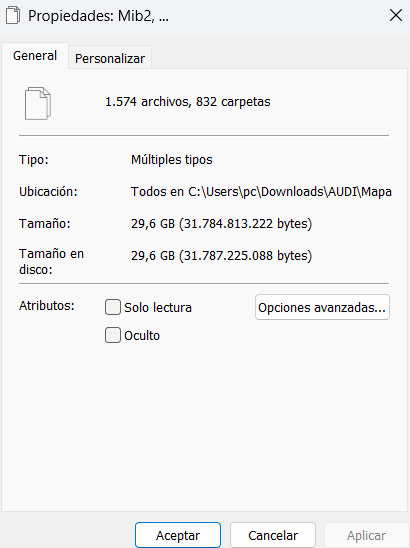Screen dimensions: 410x548
Task: Dismiss dialog using Cancelar button
Action: [273, 535]
